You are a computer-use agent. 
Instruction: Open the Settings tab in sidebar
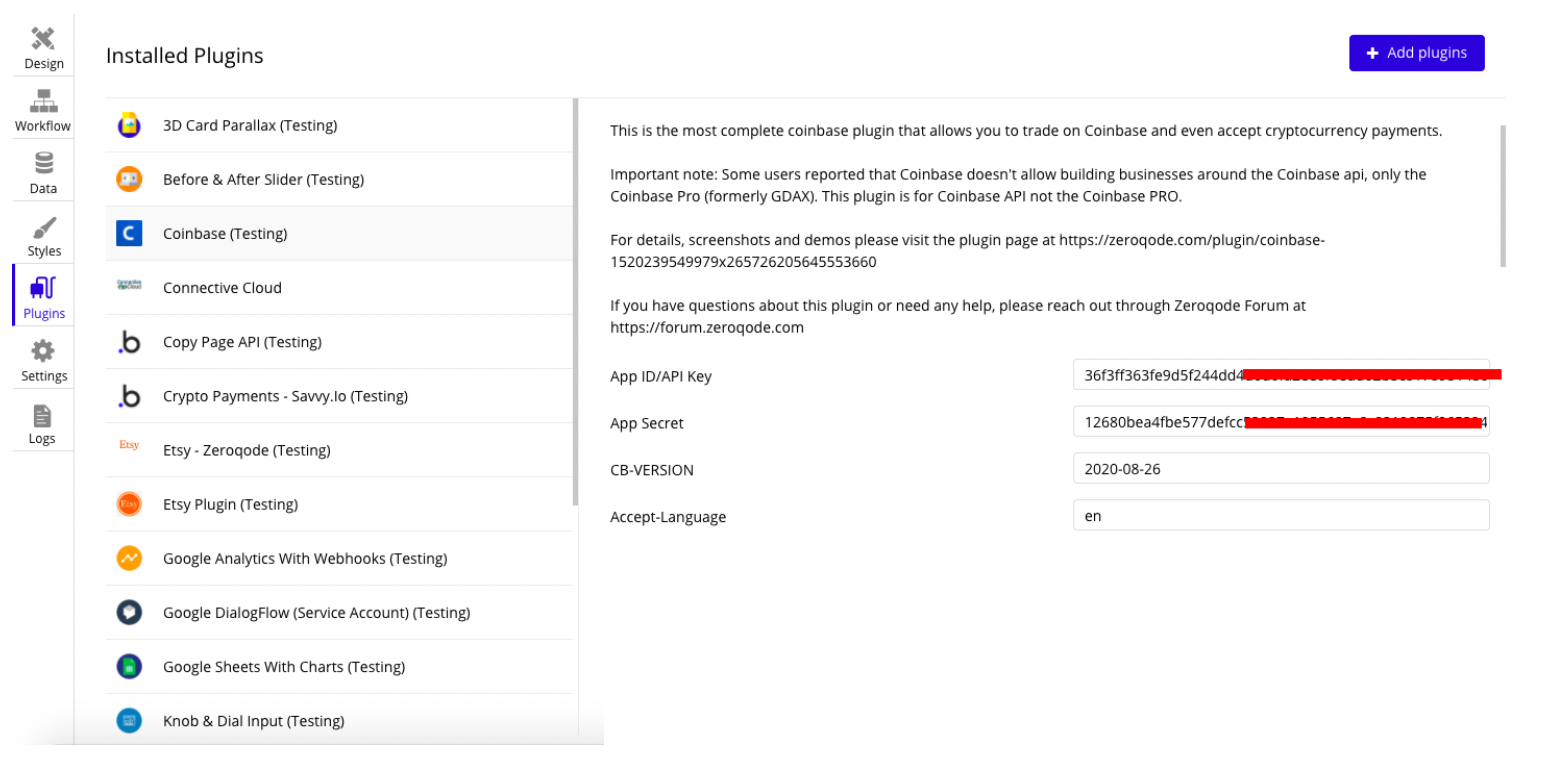[x=43, y=360]
